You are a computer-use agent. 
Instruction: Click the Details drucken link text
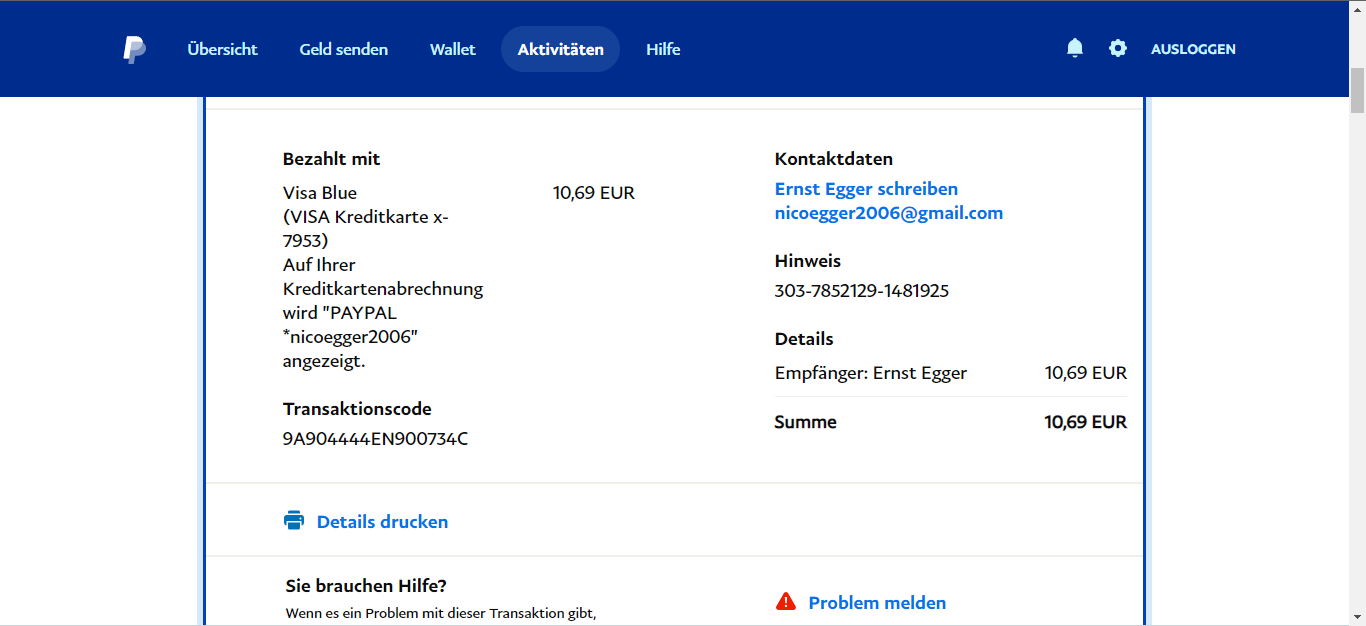382,522
